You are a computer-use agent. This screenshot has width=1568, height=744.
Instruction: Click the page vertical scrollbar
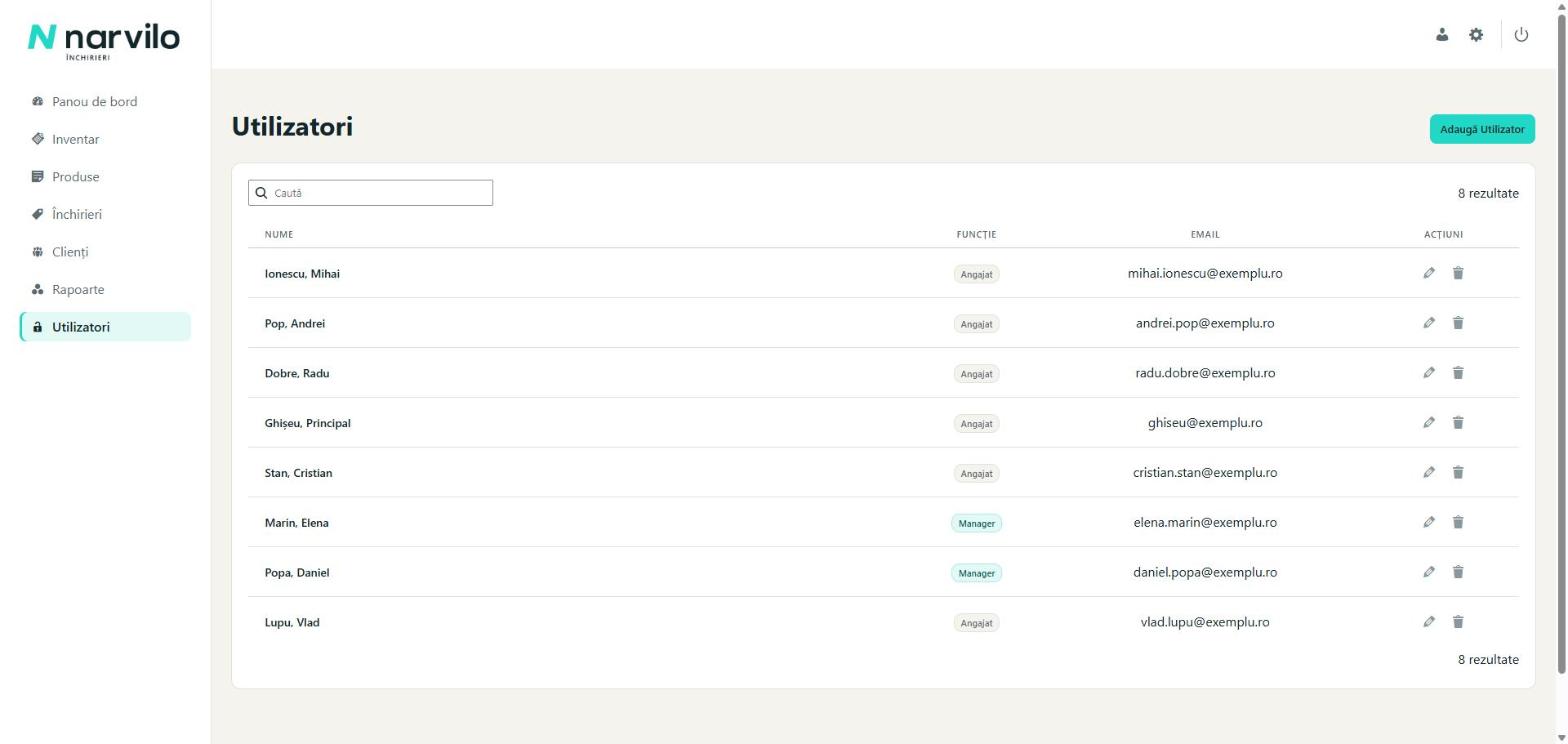(1561, 345)
